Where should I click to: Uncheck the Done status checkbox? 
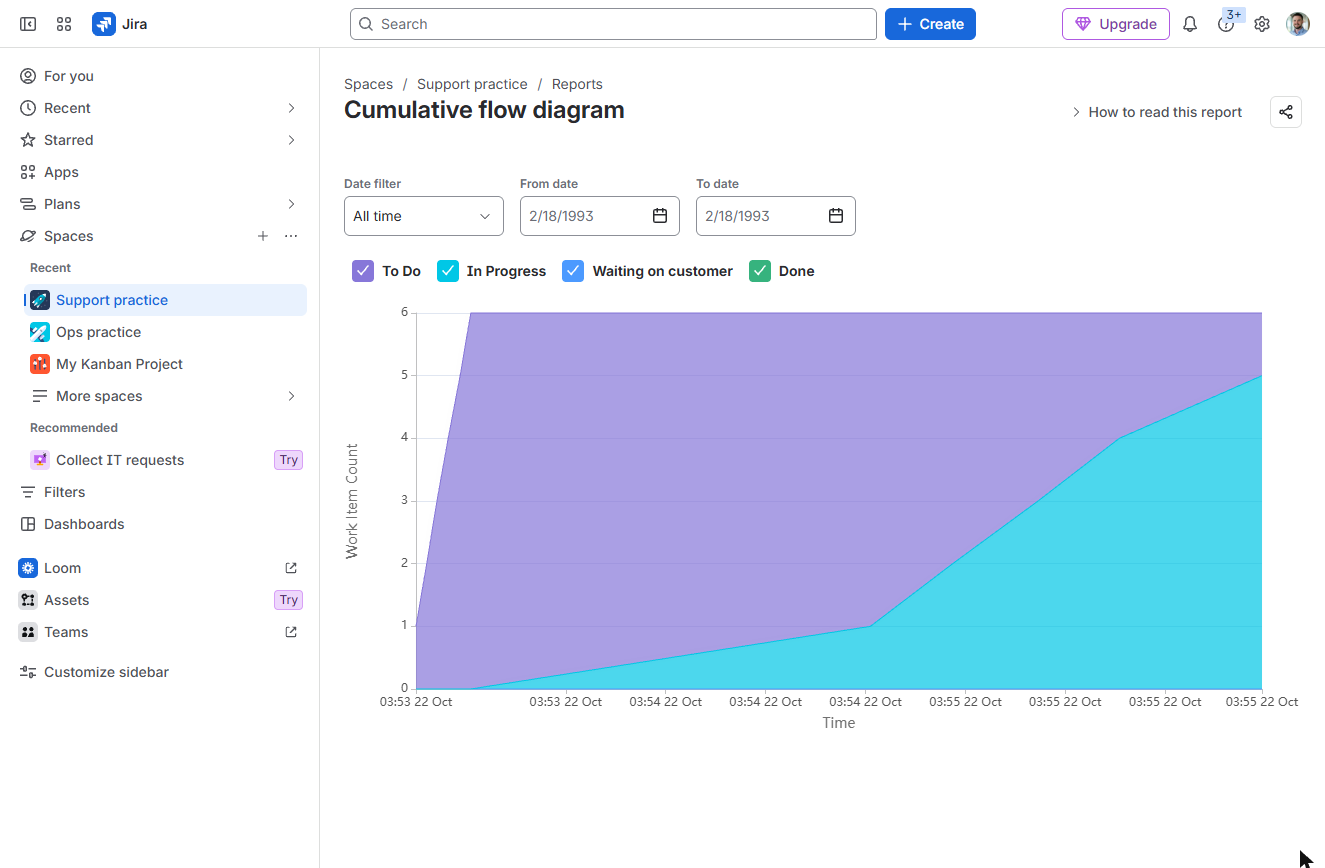tap(760, 271)
